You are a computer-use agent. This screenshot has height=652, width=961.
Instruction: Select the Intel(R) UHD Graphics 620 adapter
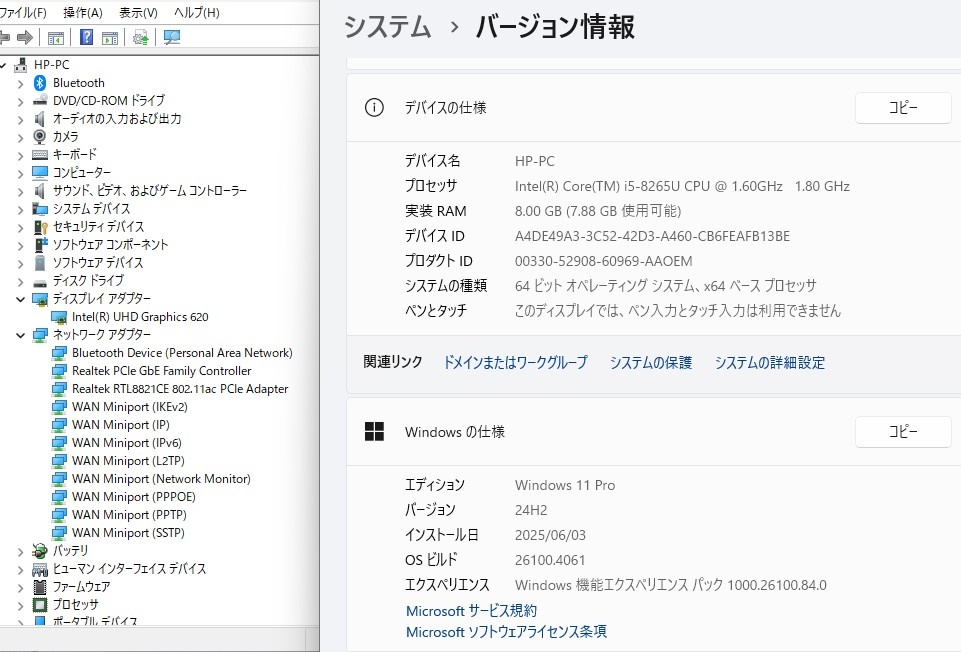(x=140, y=317)
